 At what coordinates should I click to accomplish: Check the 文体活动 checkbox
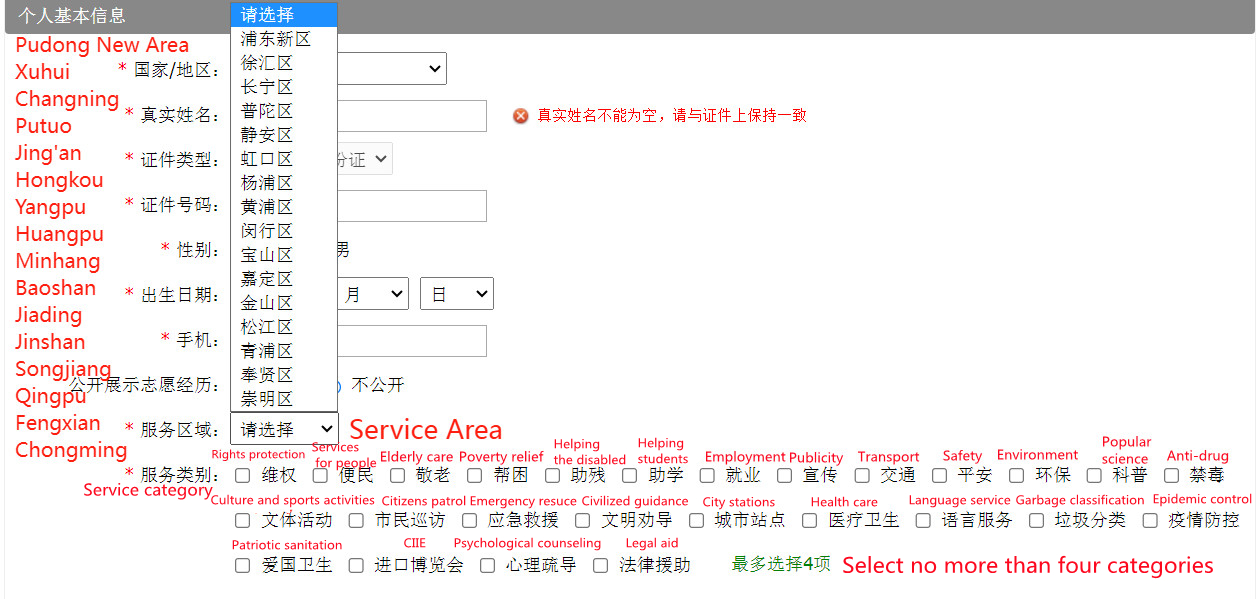pos(242,520)
